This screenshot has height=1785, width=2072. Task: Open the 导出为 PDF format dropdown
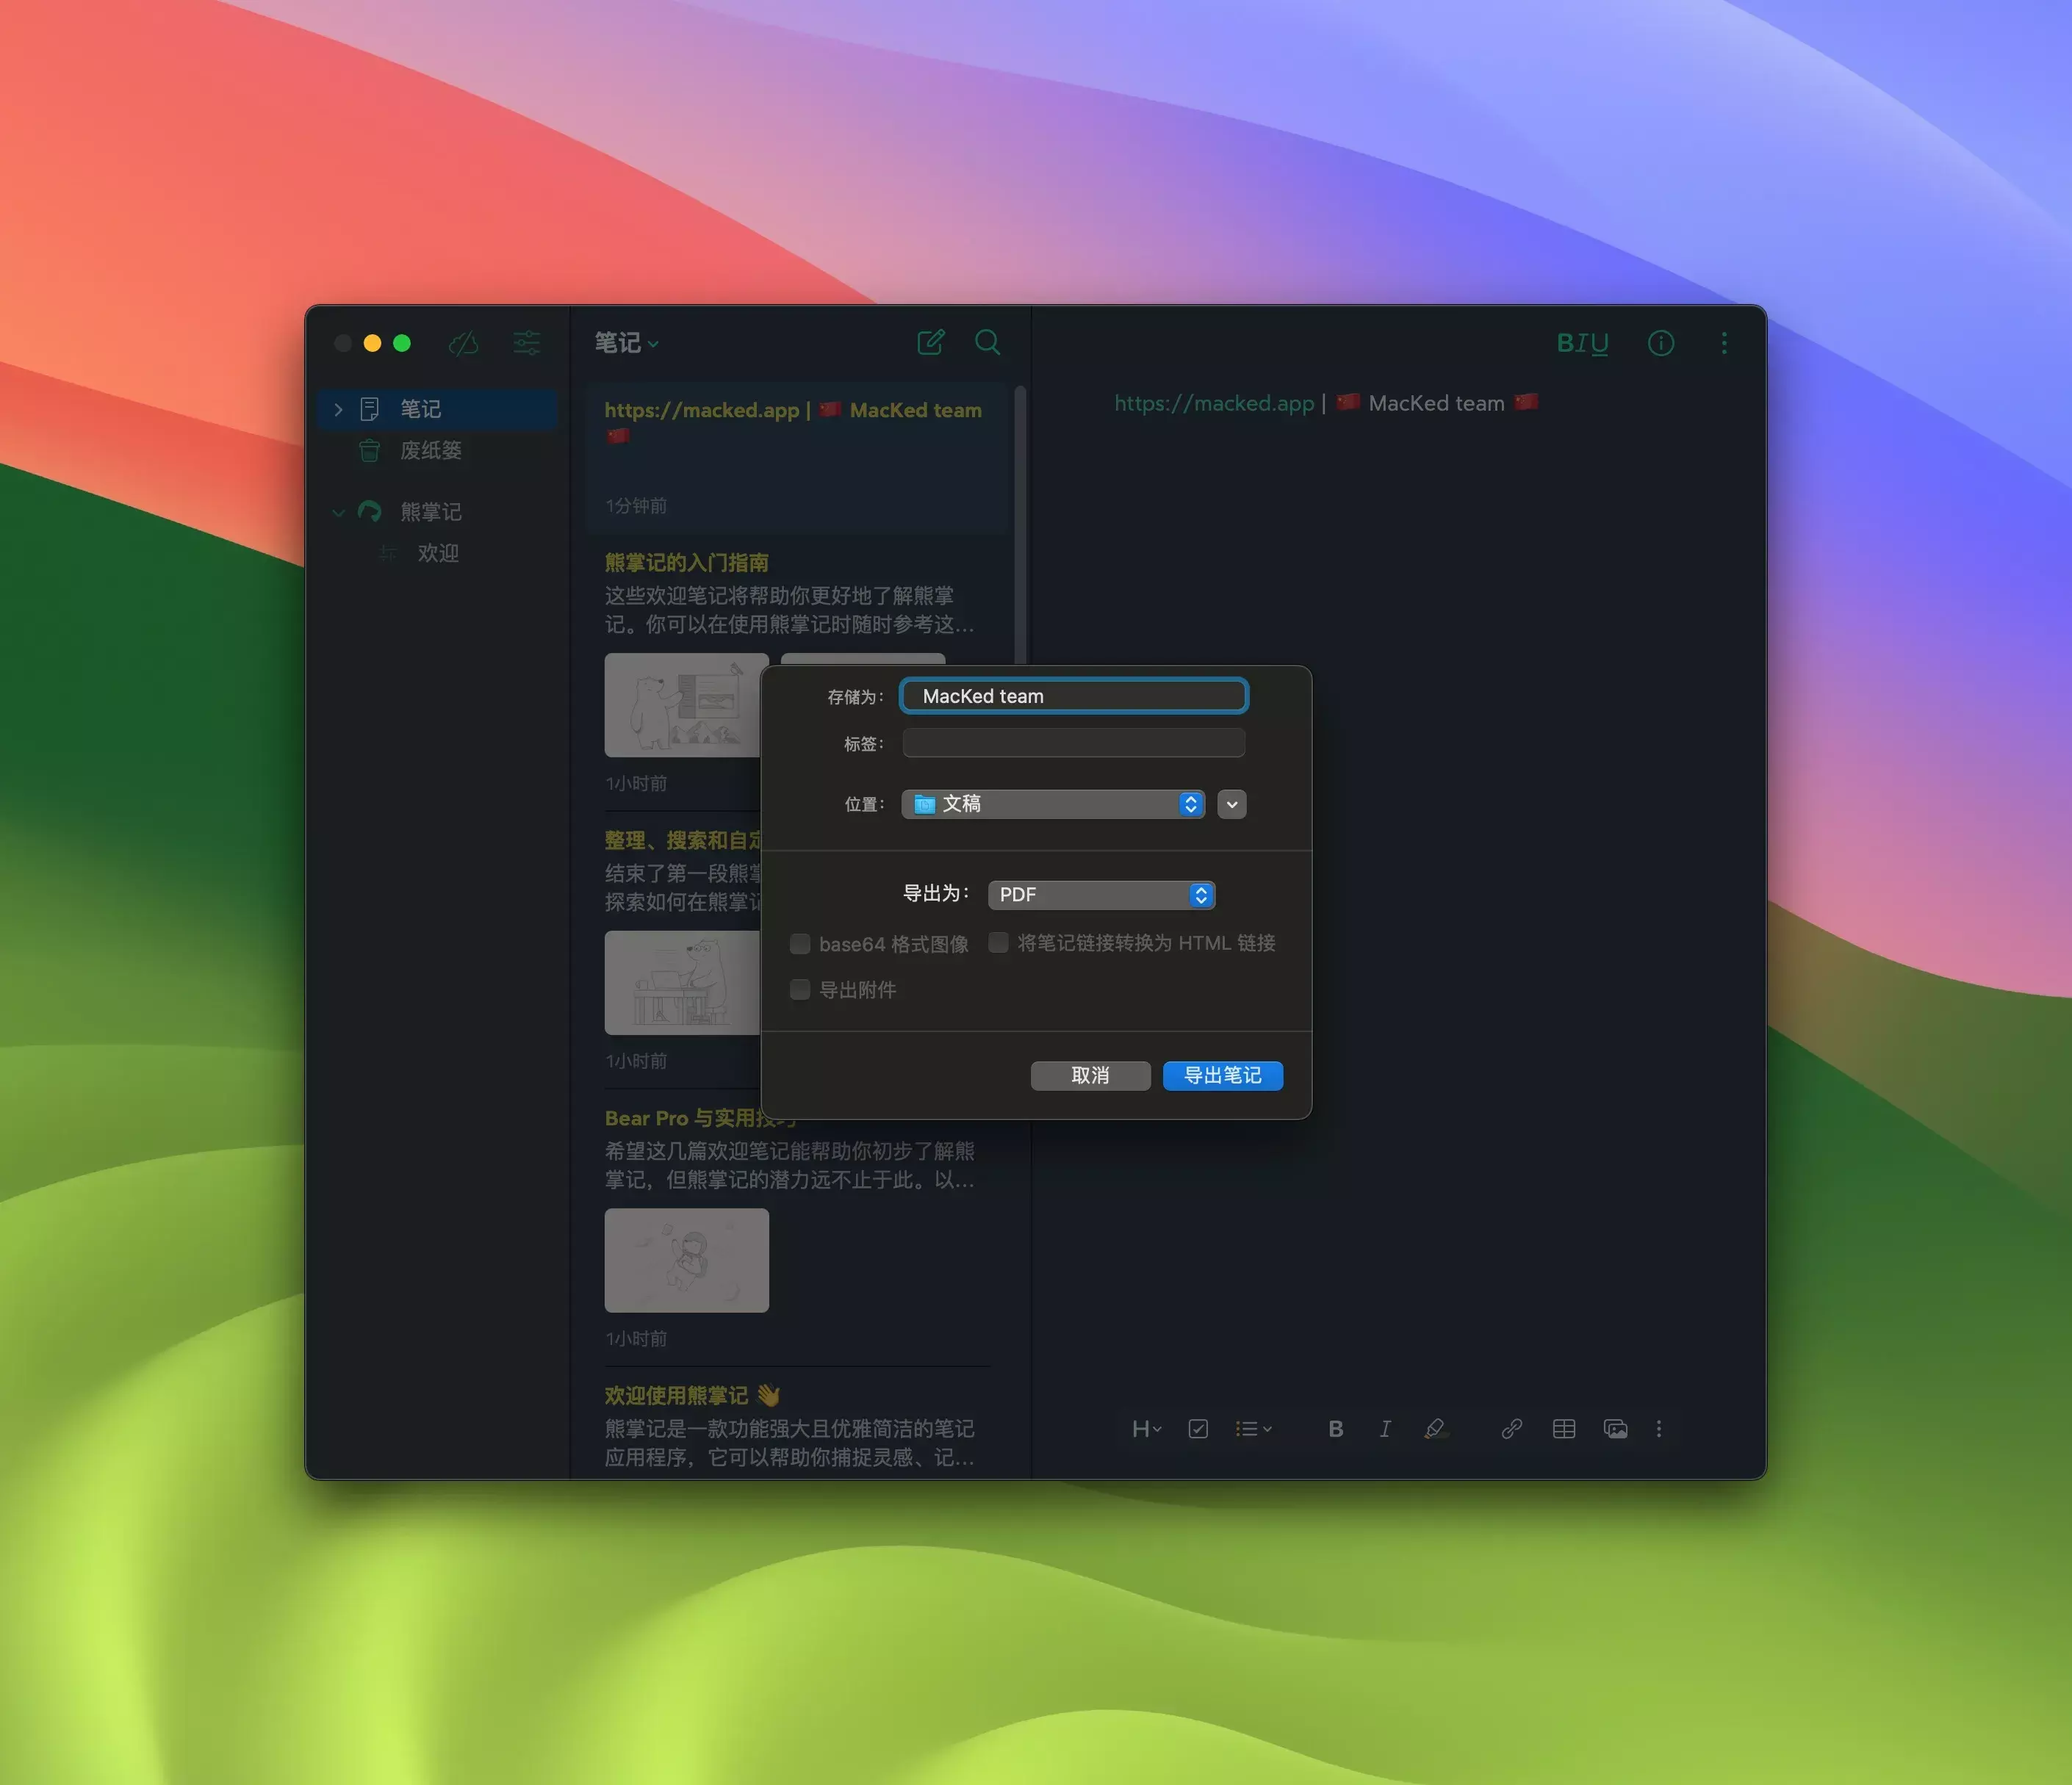coord(1101,895)
